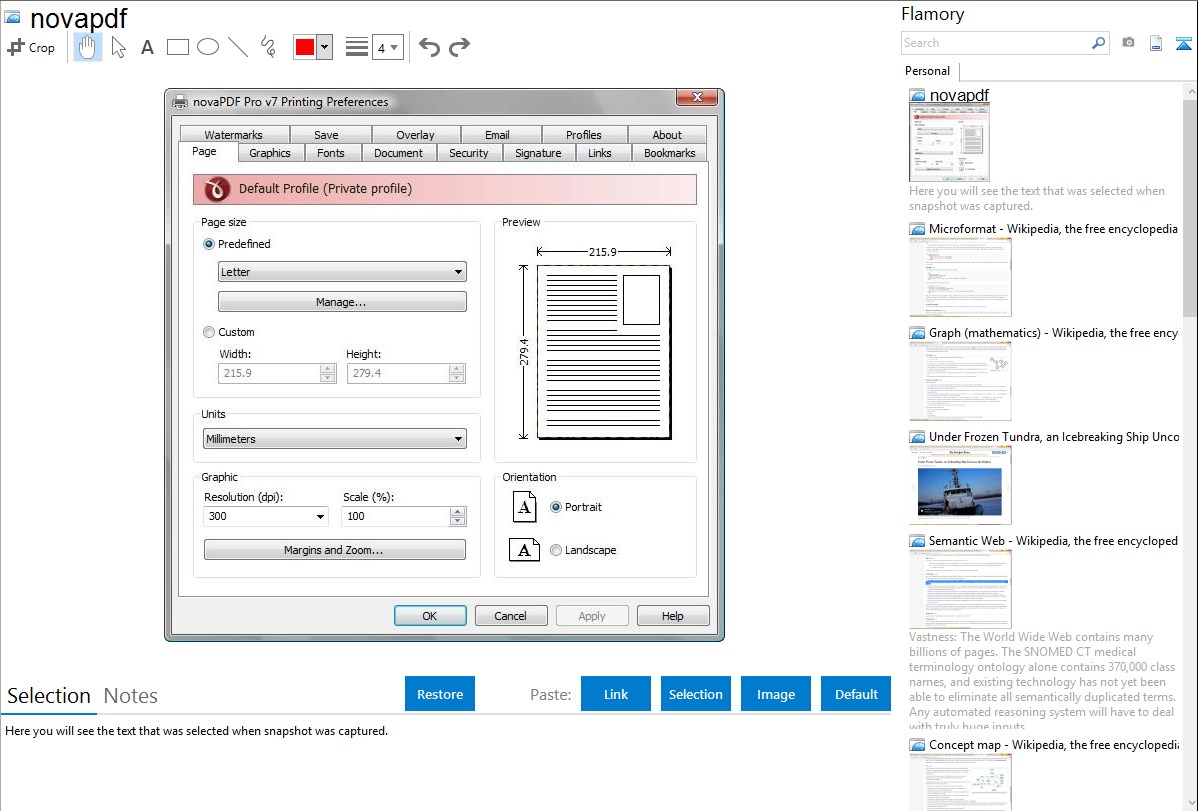1198x811 pixels.
Task: Click the portrait page orientation icon
Action: click(x=524, y=507)
